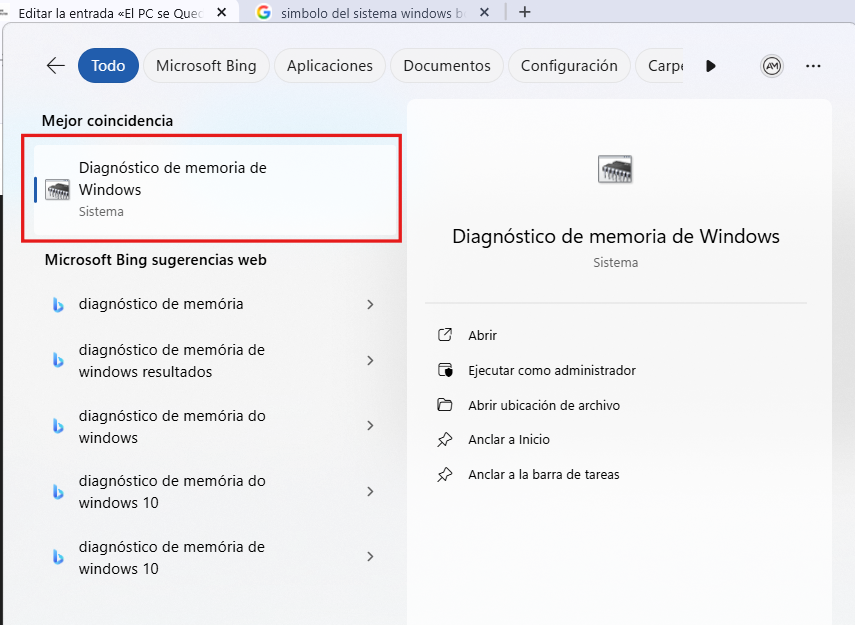This screenshot has height=625, width=855.
Task: Click the folder icon for Abrir ubicación
Action: coord(445,405)
